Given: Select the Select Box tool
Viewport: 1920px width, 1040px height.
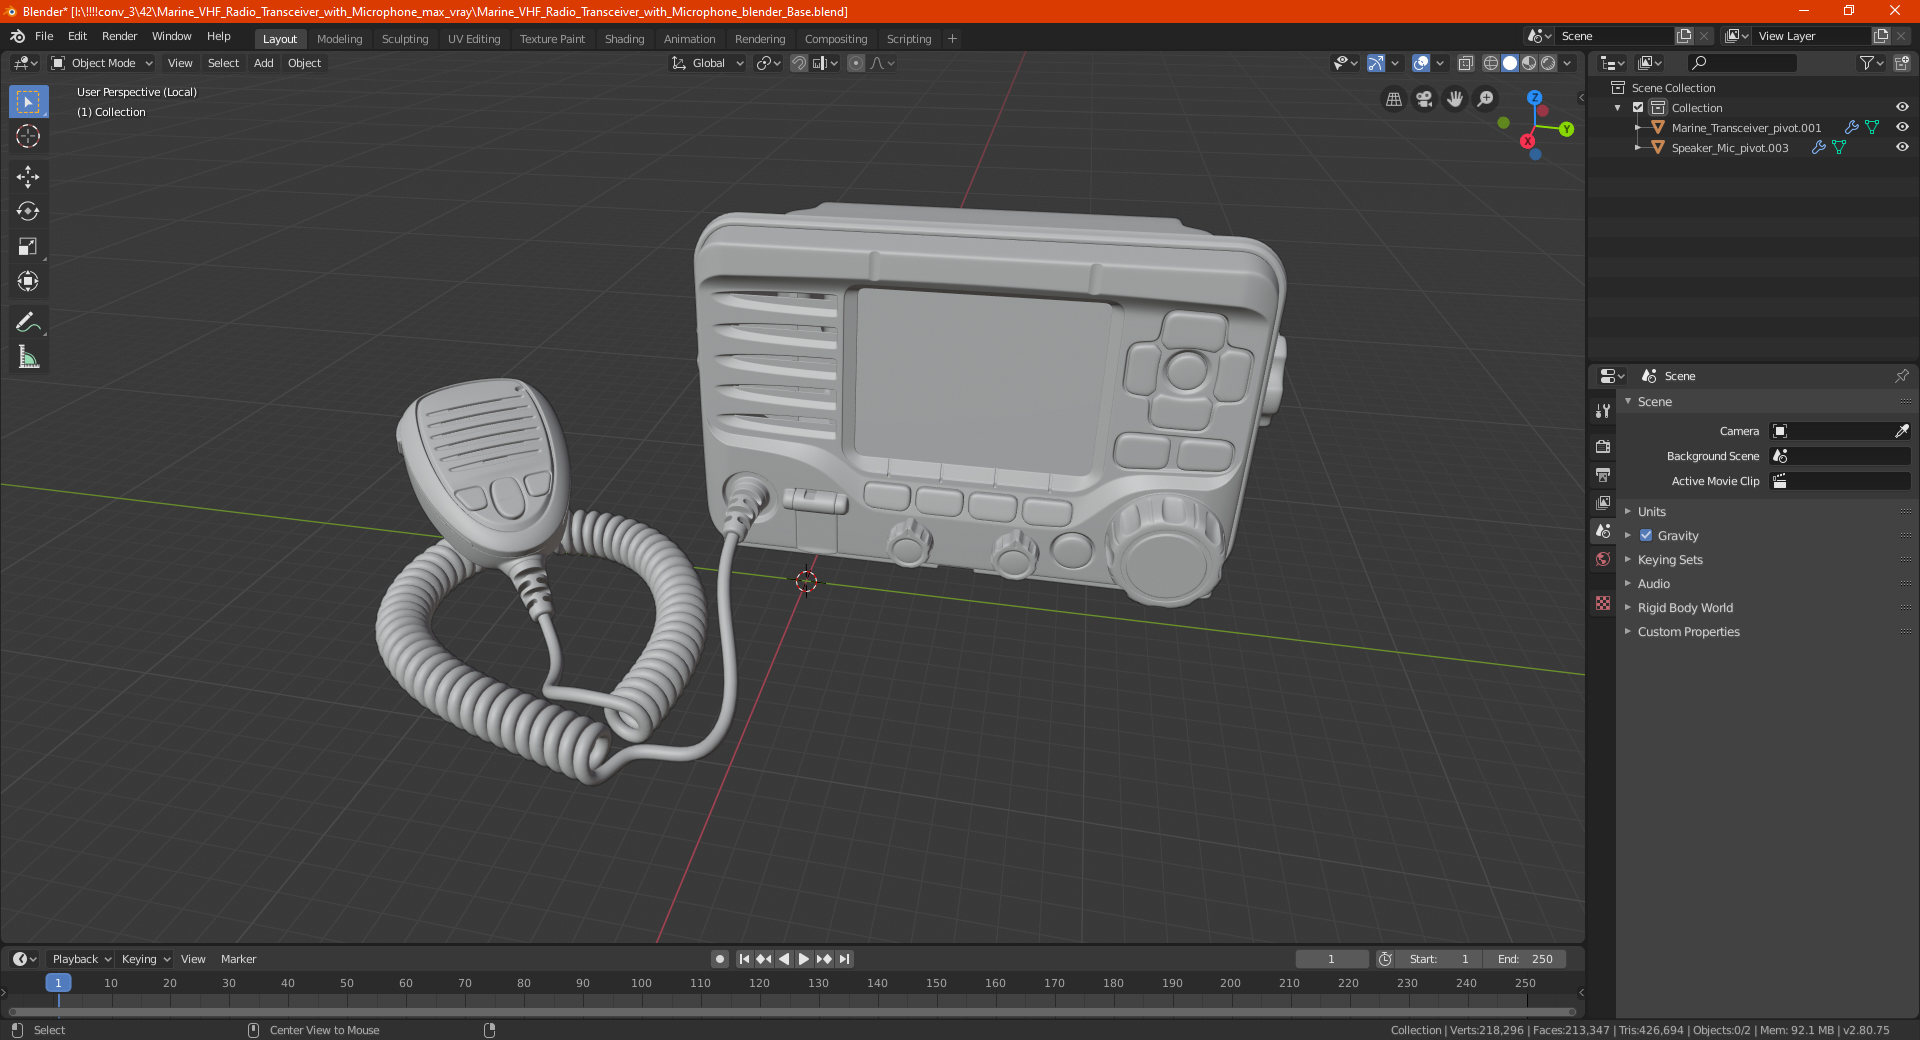Looking at the screenshot, I should pos(28,102).
